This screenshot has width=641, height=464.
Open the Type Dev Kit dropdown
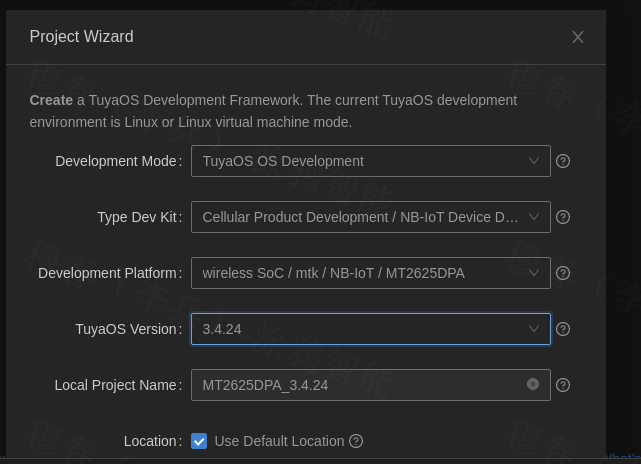[x=371, y=217]
